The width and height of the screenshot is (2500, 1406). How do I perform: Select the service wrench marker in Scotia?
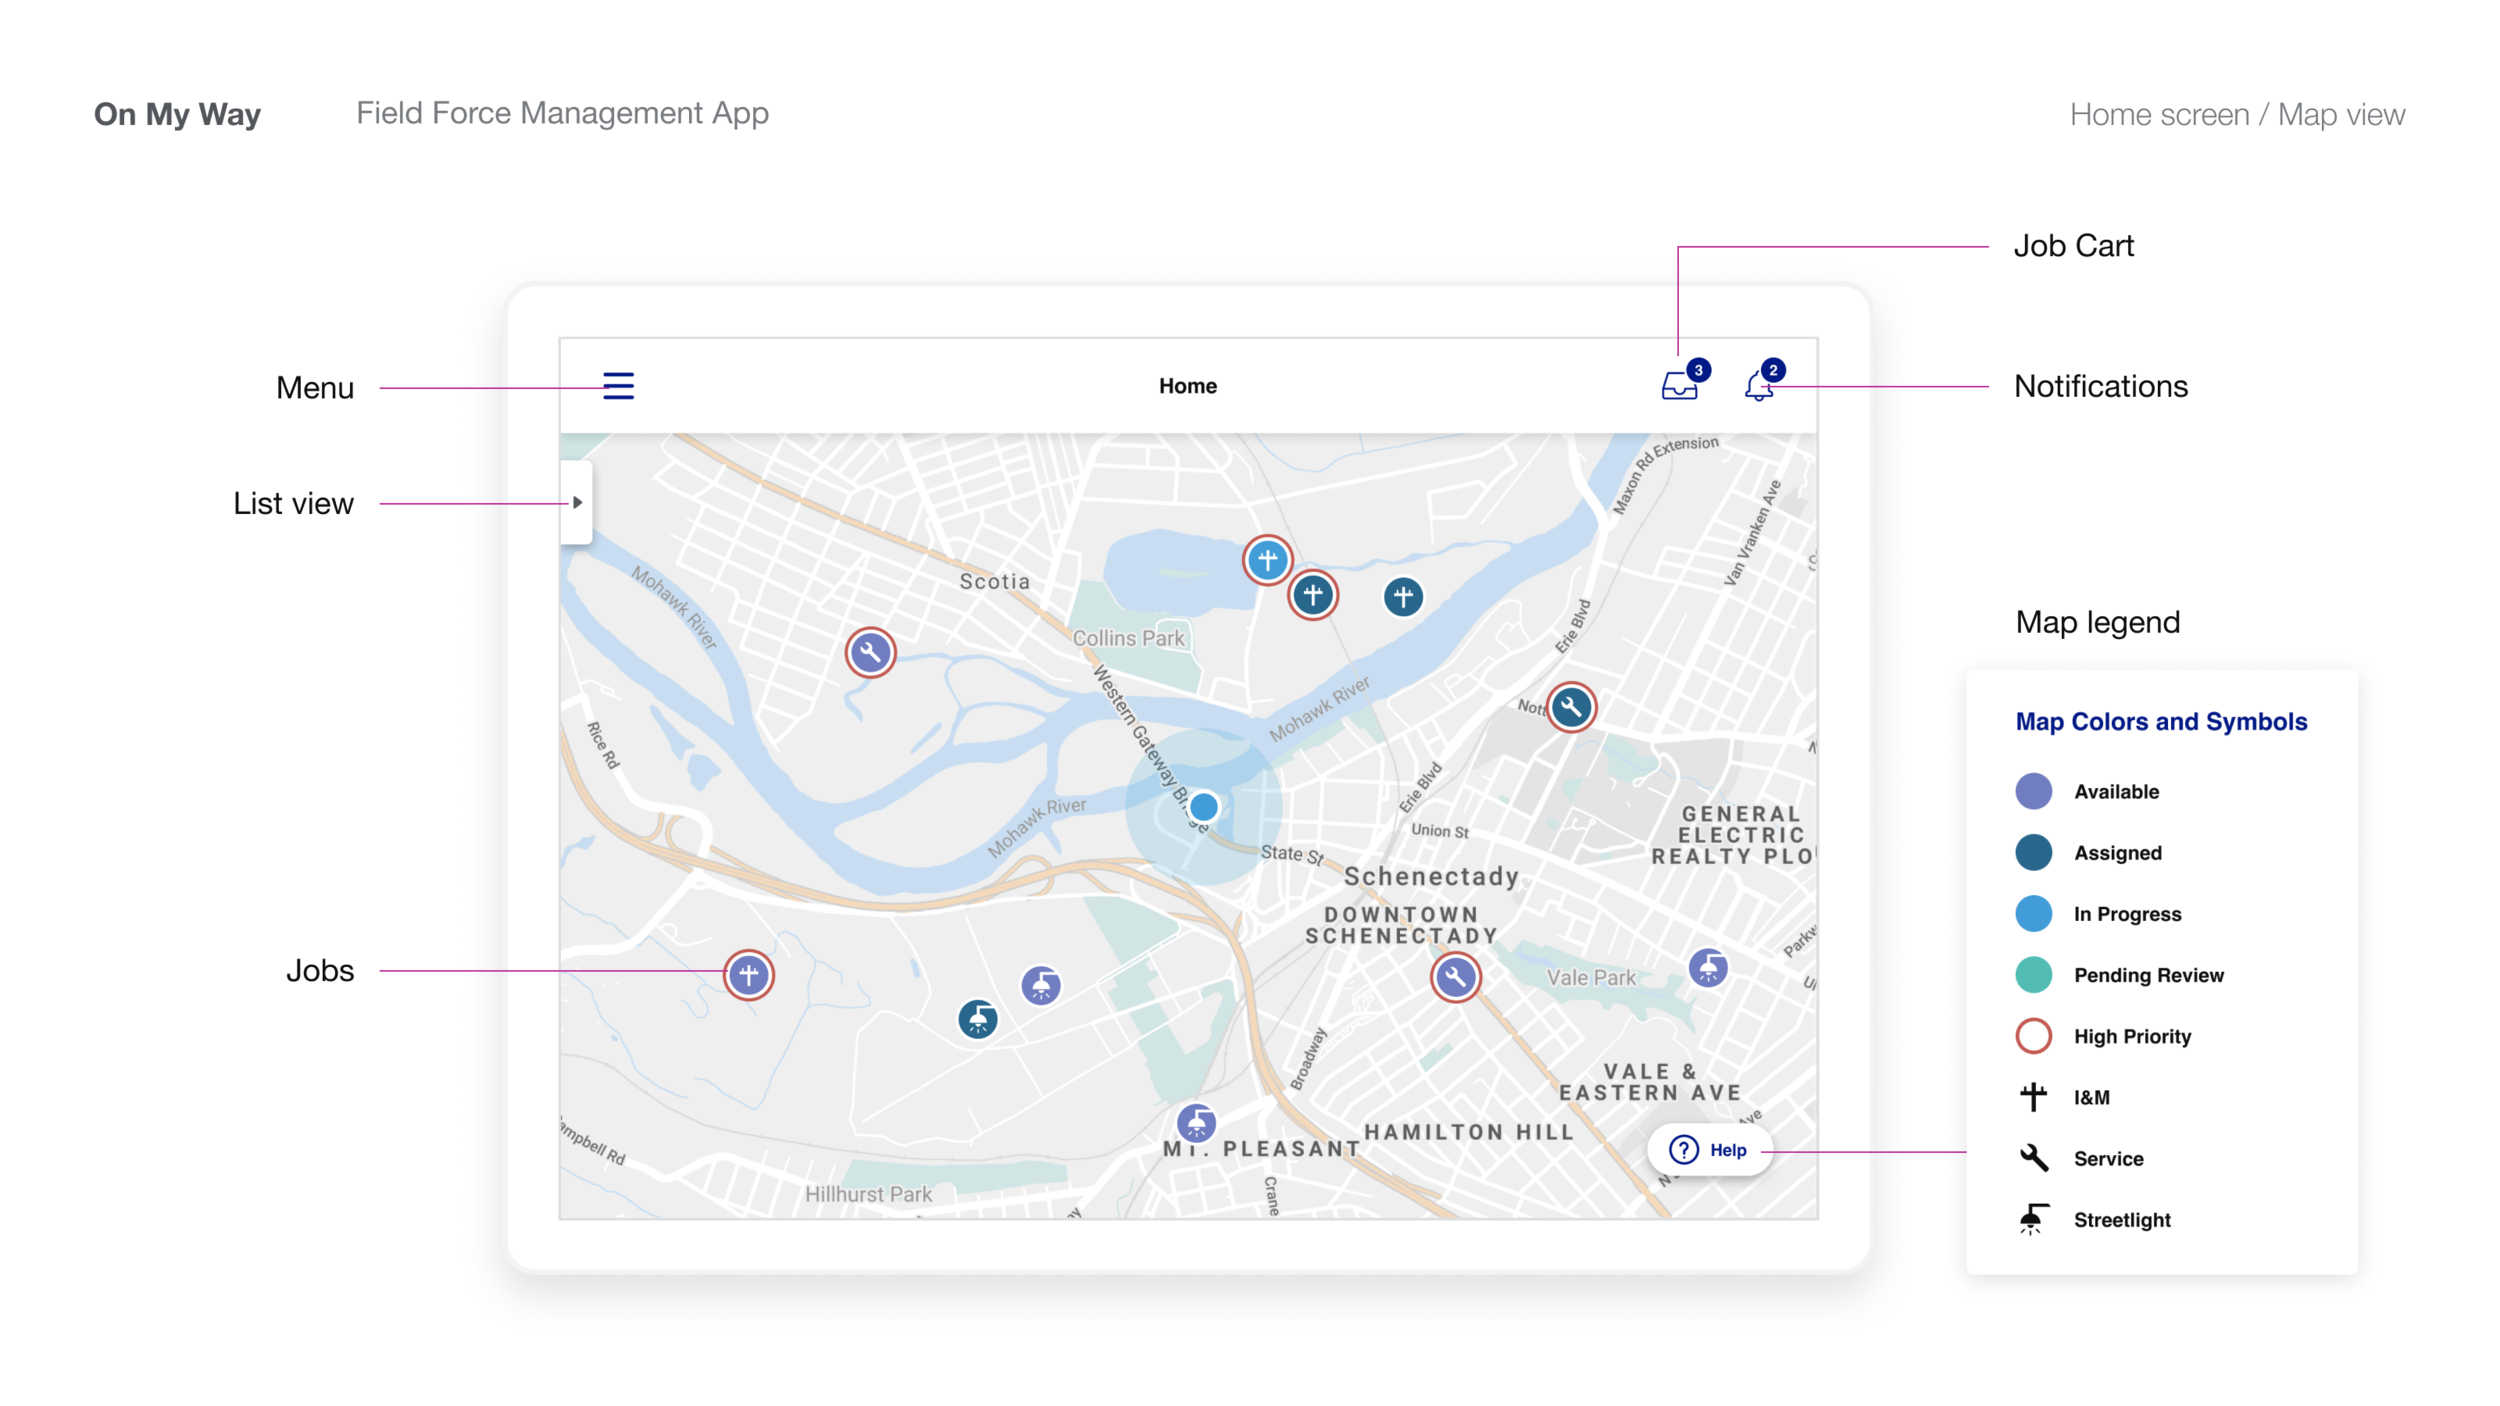(870, 653)
